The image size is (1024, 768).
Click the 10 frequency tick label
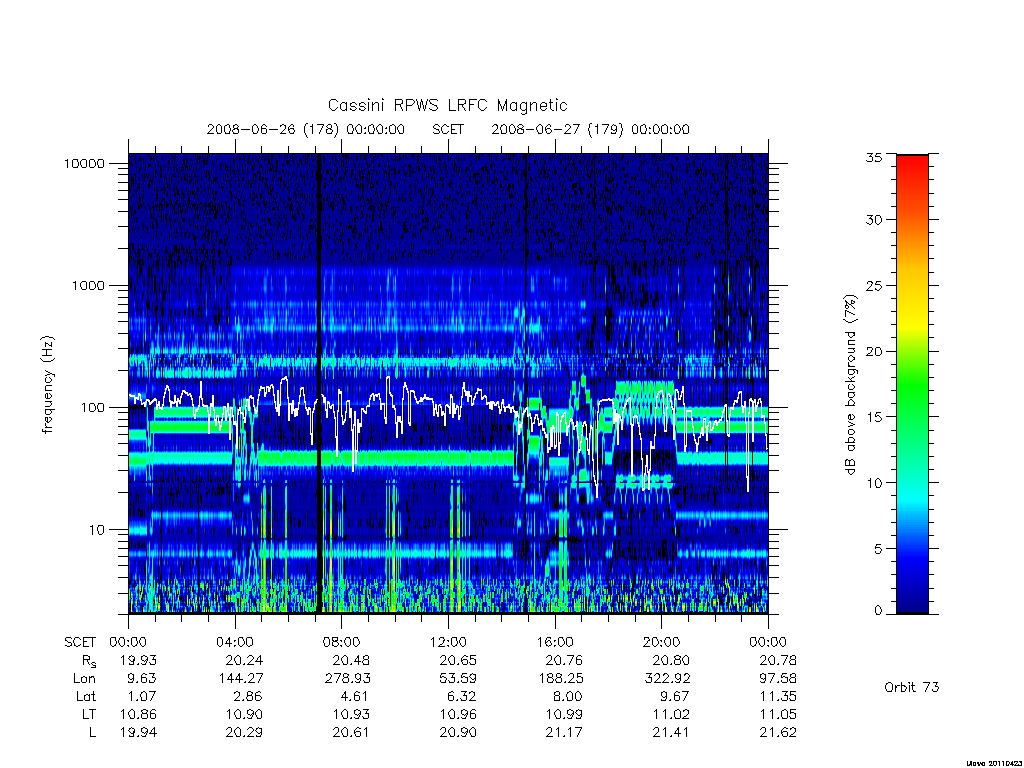point(97,530)
